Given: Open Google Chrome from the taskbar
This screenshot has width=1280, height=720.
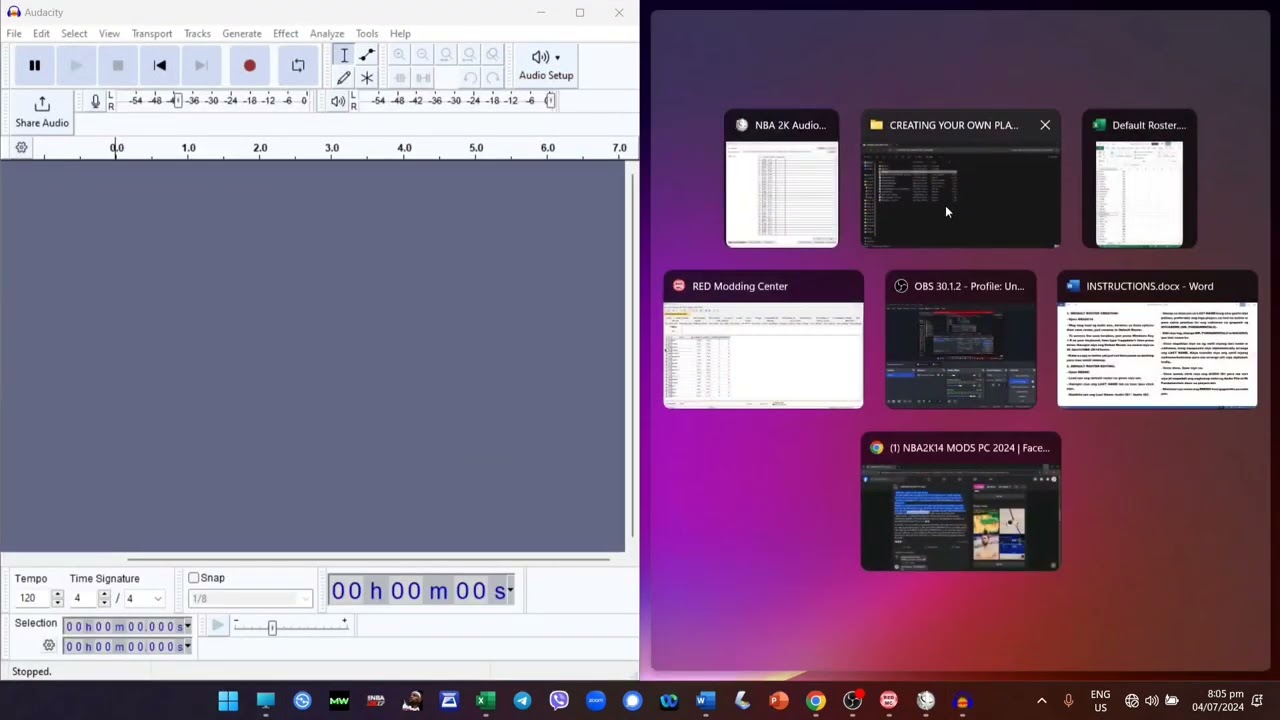Looking at the screenshot, I should pos(816,701).
